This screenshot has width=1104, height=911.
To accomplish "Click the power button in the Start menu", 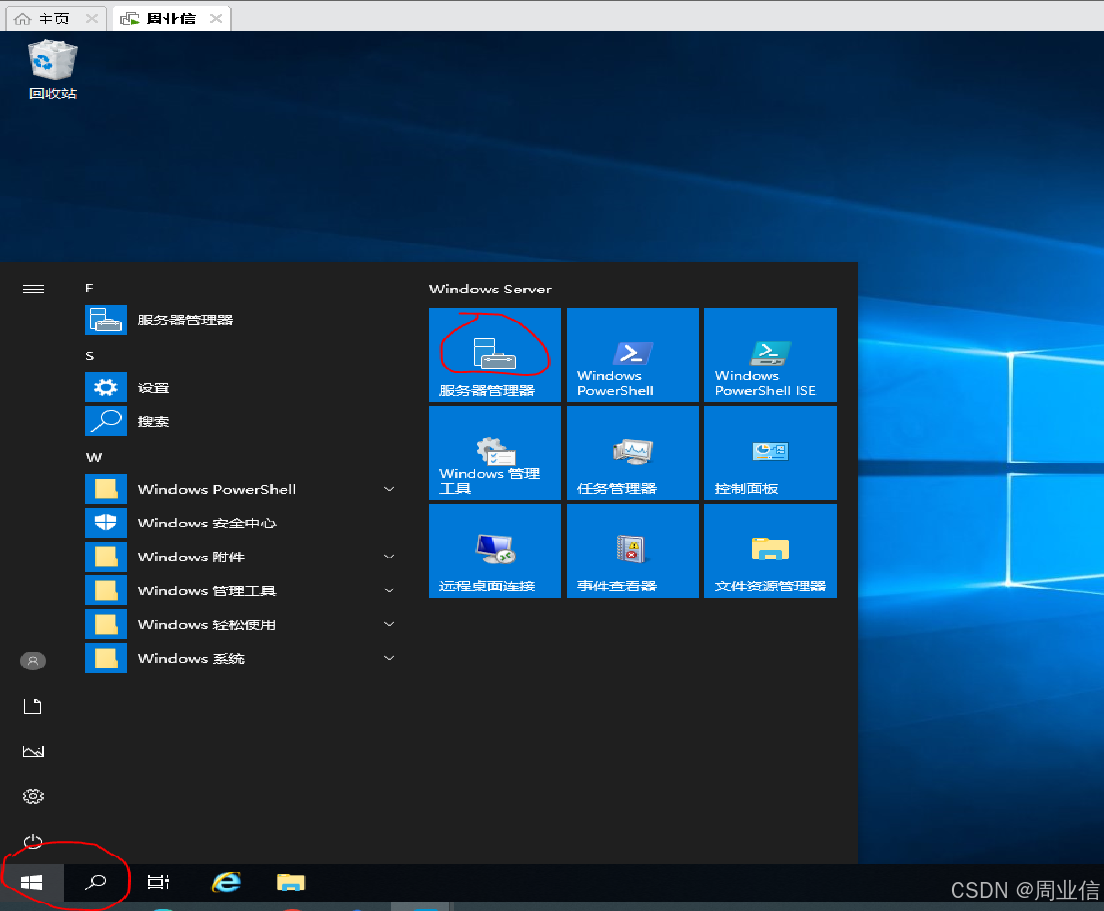I will [x=33, y=840].
